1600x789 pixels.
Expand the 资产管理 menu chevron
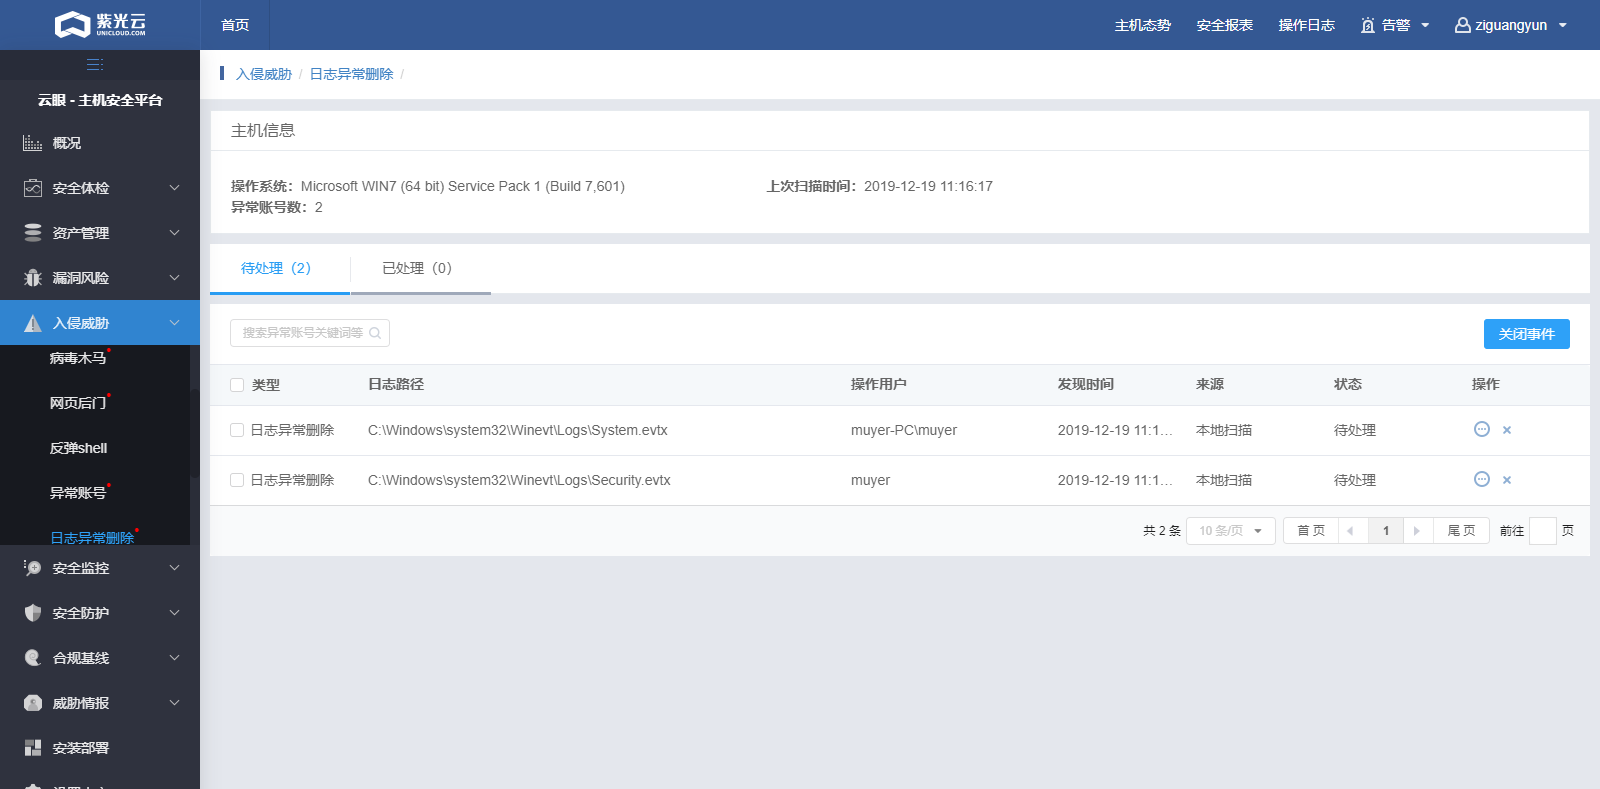[175, 233]
